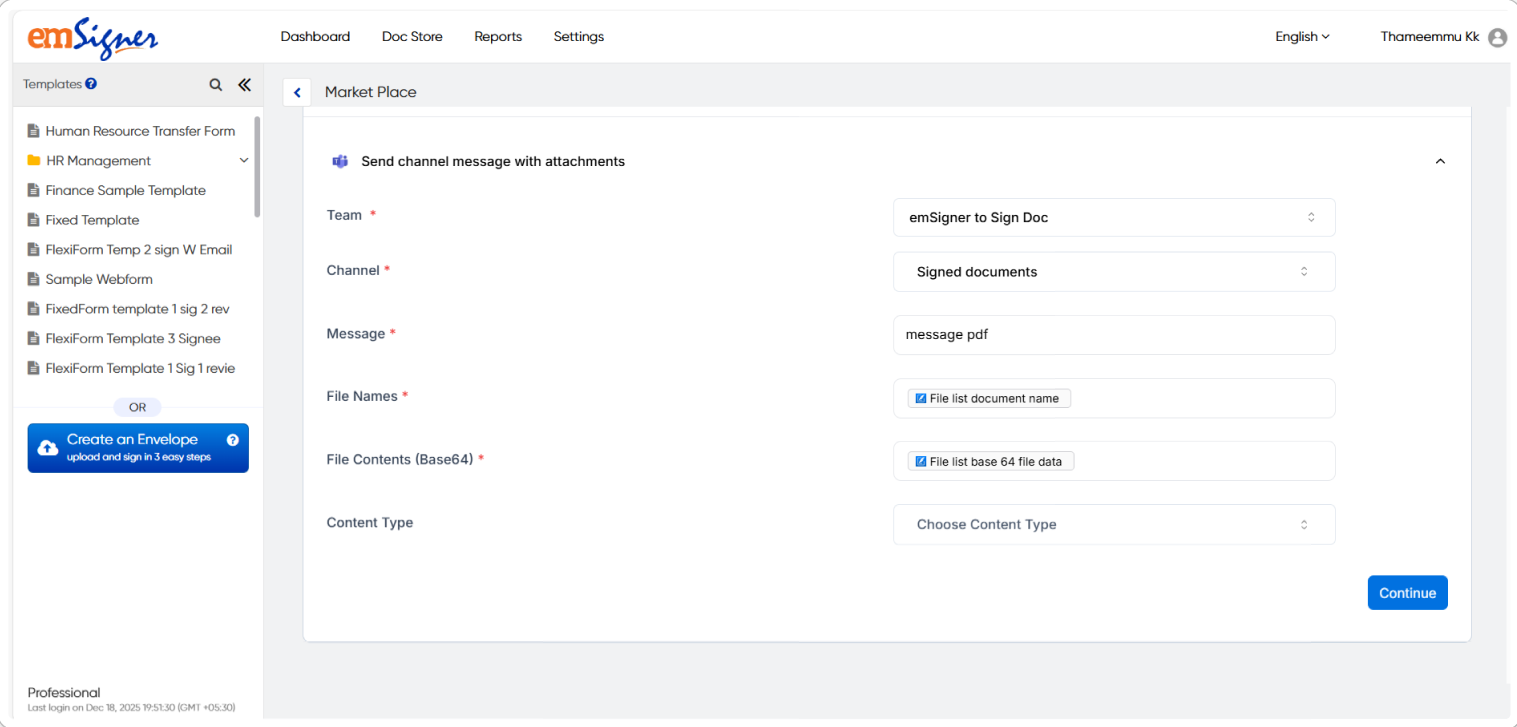Click the Create an Envelope help icon

coord(233,440)
